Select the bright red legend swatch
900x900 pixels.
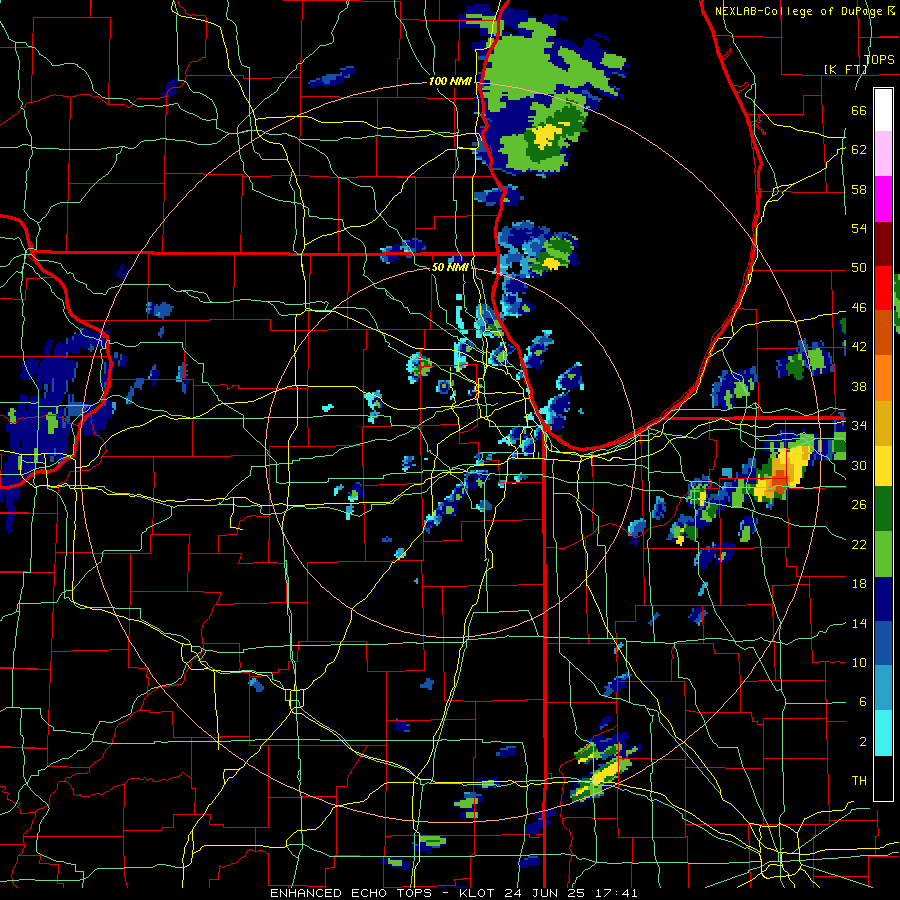pyautogui.click(x=883, y=288)
